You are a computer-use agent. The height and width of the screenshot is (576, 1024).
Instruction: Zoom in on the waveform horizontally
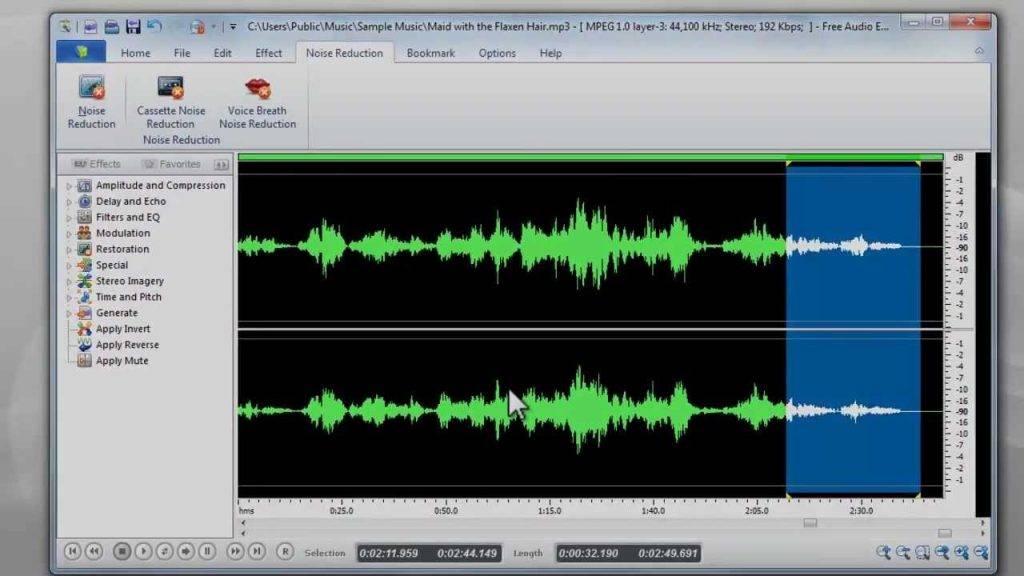[887, 551]
